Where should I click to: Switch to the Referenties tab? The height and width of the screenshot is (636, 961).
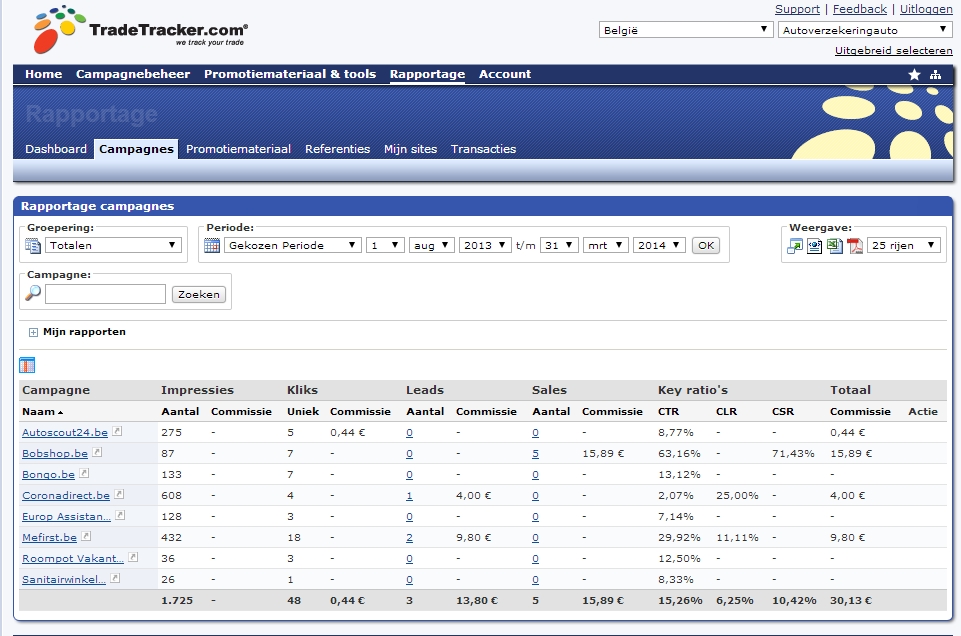click(338, 149)
